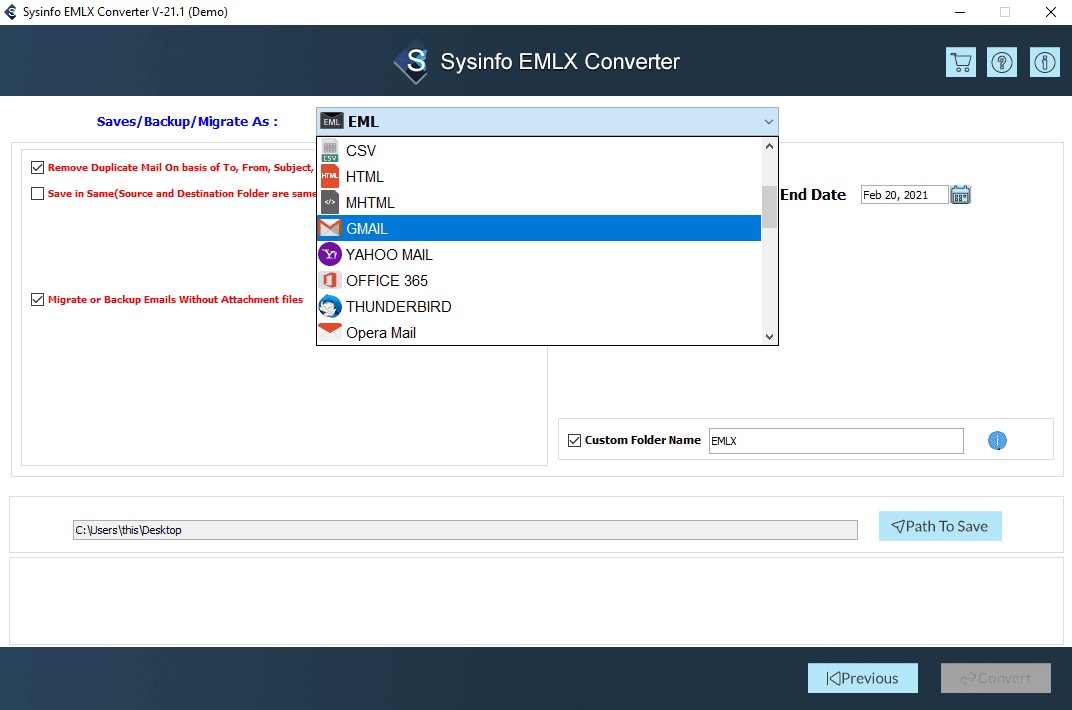Enable Save in Same folder checkbox
This screenshot has width=1072, height=710.
[38, 193]
